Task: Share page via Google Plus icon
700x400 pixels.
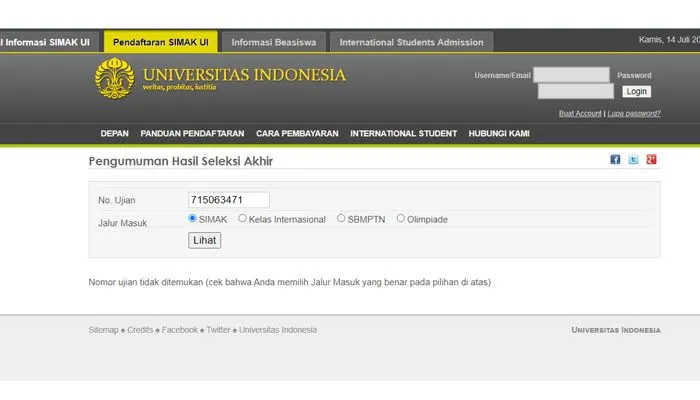Action: tap(651, 159)
